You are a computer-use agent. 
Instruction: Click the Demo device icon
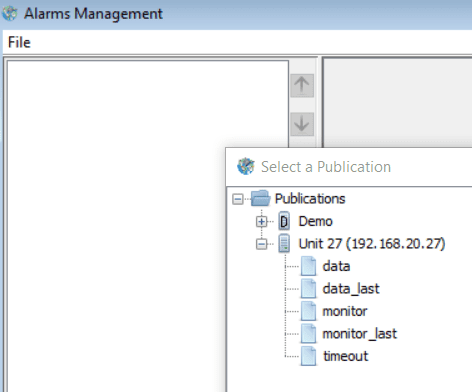[x=284, y=221]
